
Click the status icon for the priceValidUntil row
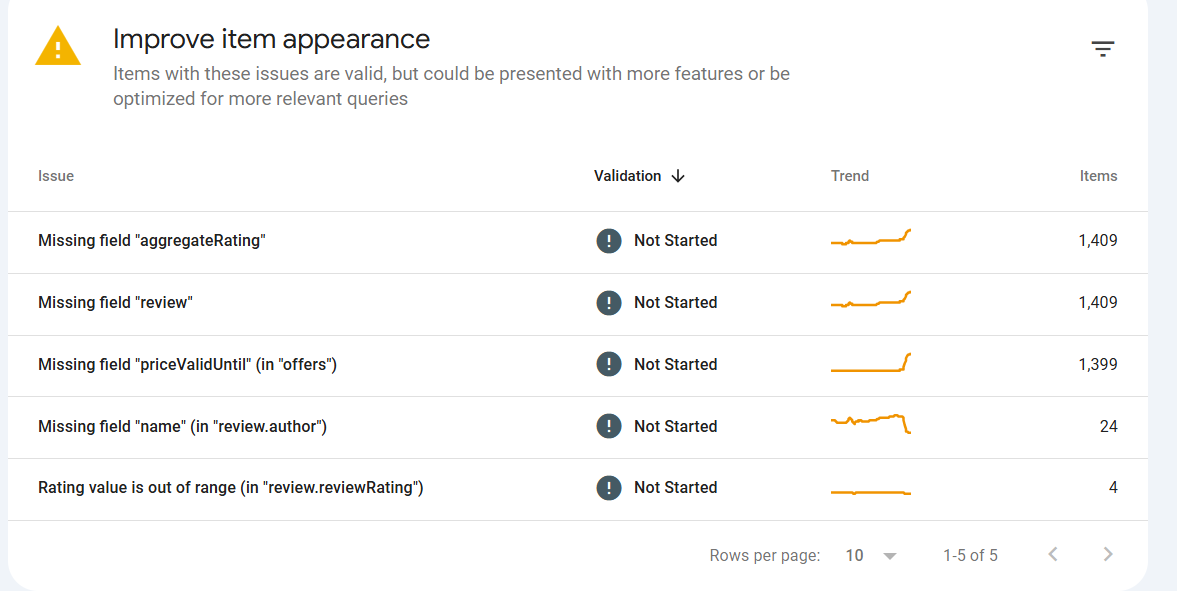tap(609, 364)
